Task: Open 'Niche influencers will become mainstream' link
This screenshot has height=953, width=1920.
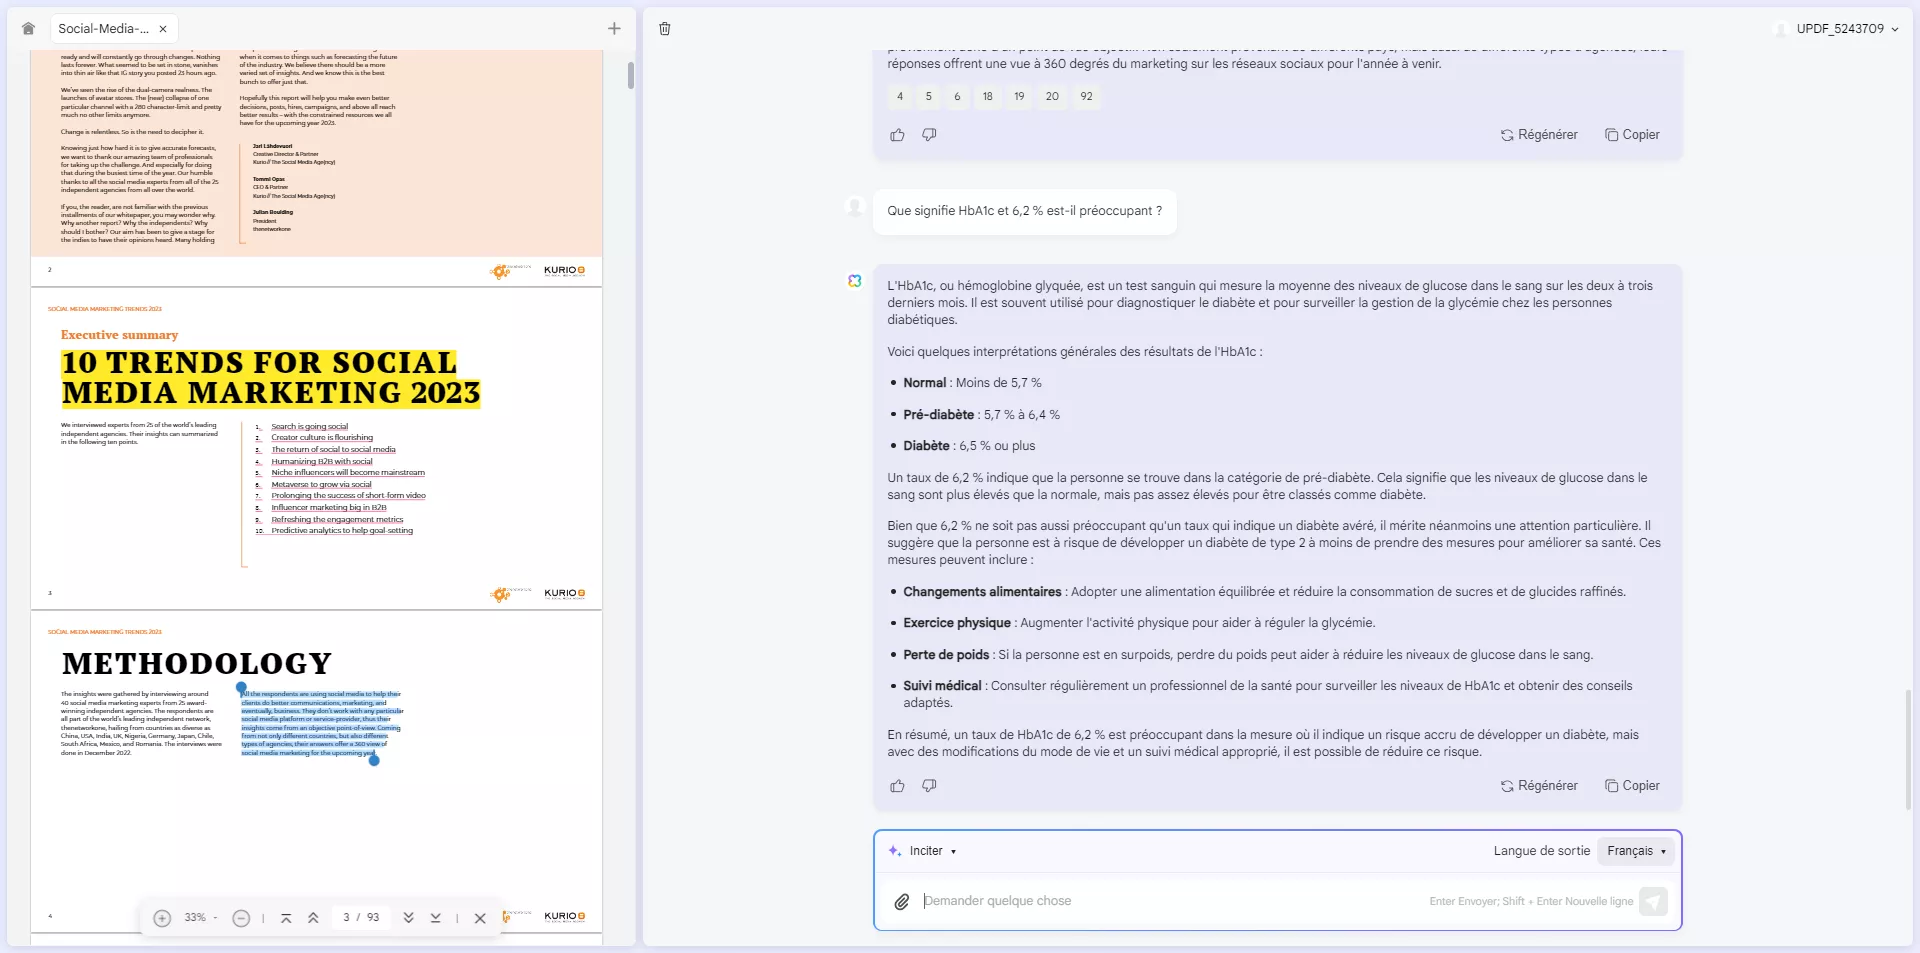Action: pyautogui.click(x=348, y=473)
